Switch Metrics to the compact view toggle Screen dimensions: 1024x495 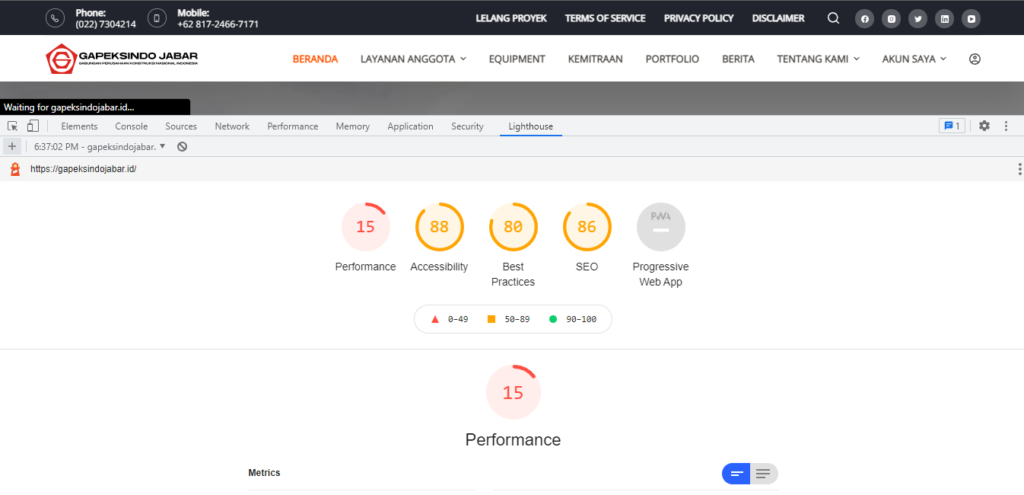click(x=736, y=473)
